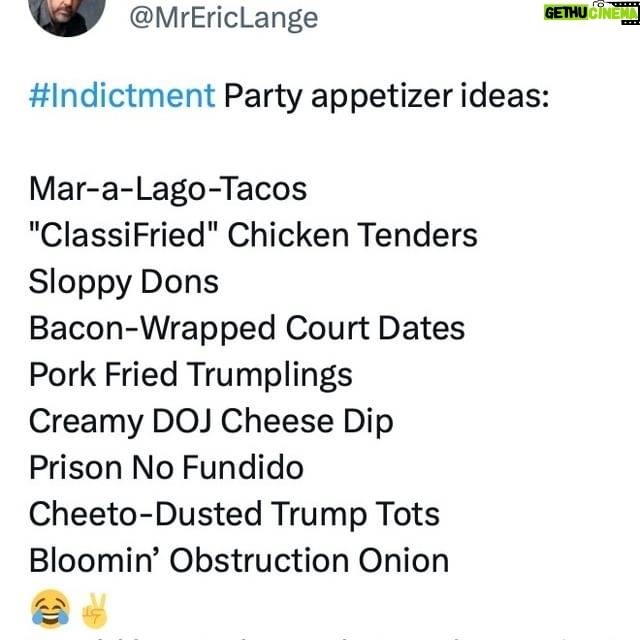640x640 pixels.
Task: Click the Cheeto-Dusted Trump Tots line
Action: coord(234,515)
